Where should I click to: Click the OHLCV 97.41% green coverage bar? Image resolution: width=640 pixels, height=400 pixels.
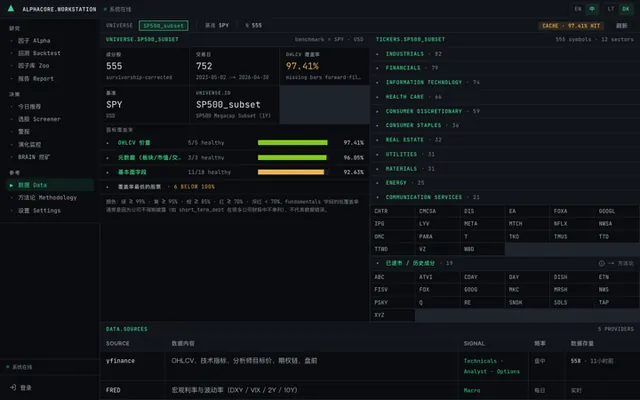(x=292, y=143)
